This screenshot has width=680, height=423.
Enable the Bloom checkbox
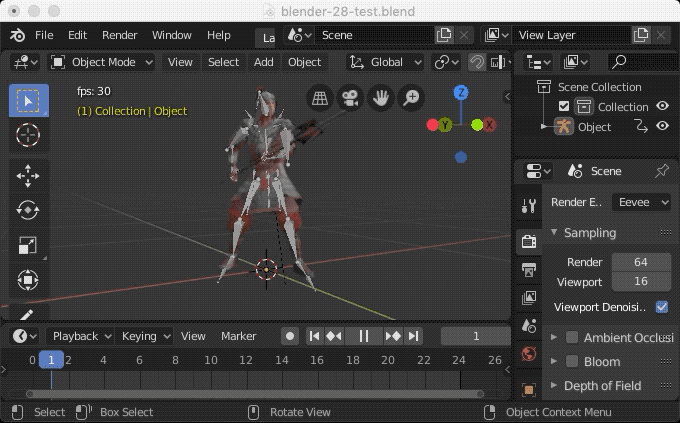(x=572, y=362)
